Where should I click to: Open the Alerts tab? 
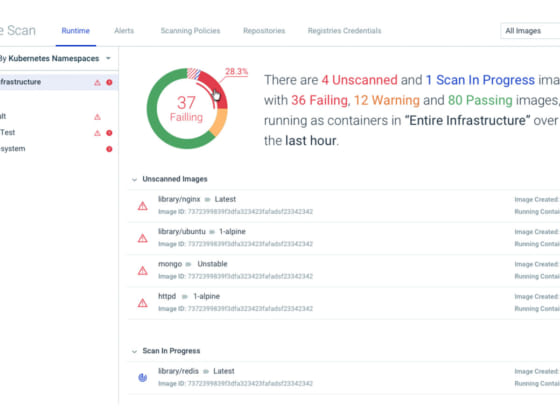pyautogui.click(x=124, y=31)
